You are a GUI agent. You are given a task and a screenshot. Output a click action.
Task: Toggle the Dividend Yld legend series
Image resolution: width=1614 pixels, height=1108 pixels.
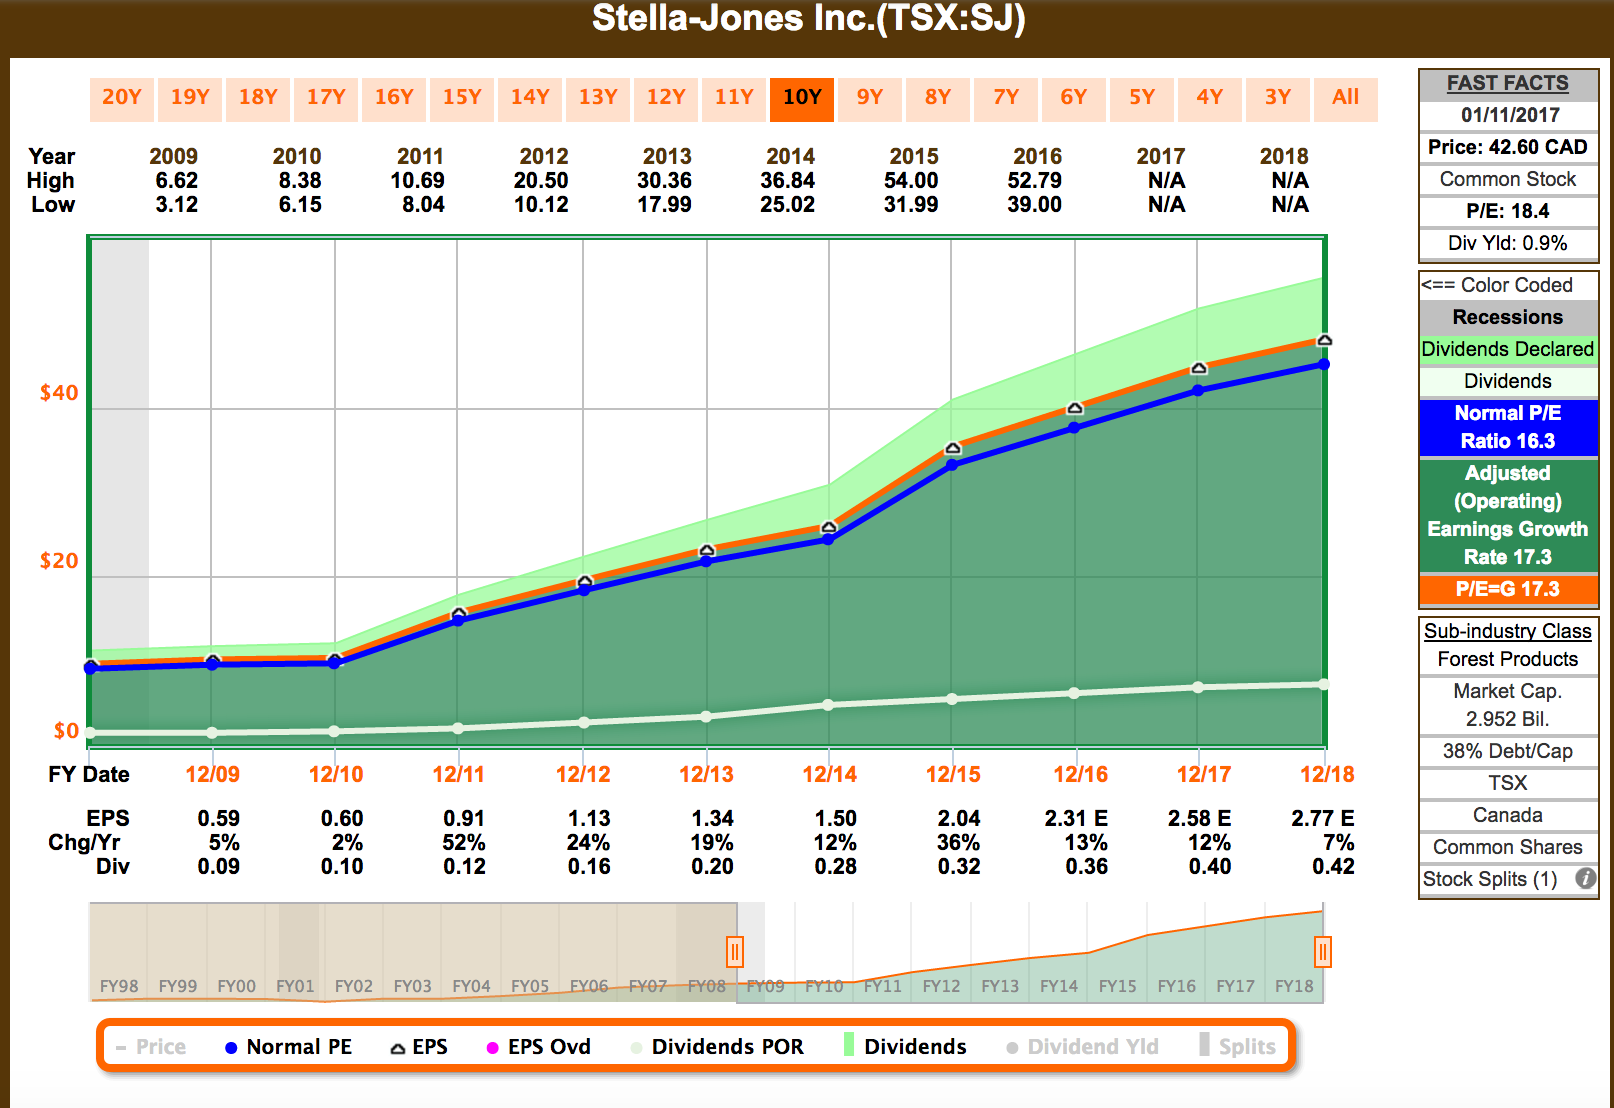tap(1083, 1047)
